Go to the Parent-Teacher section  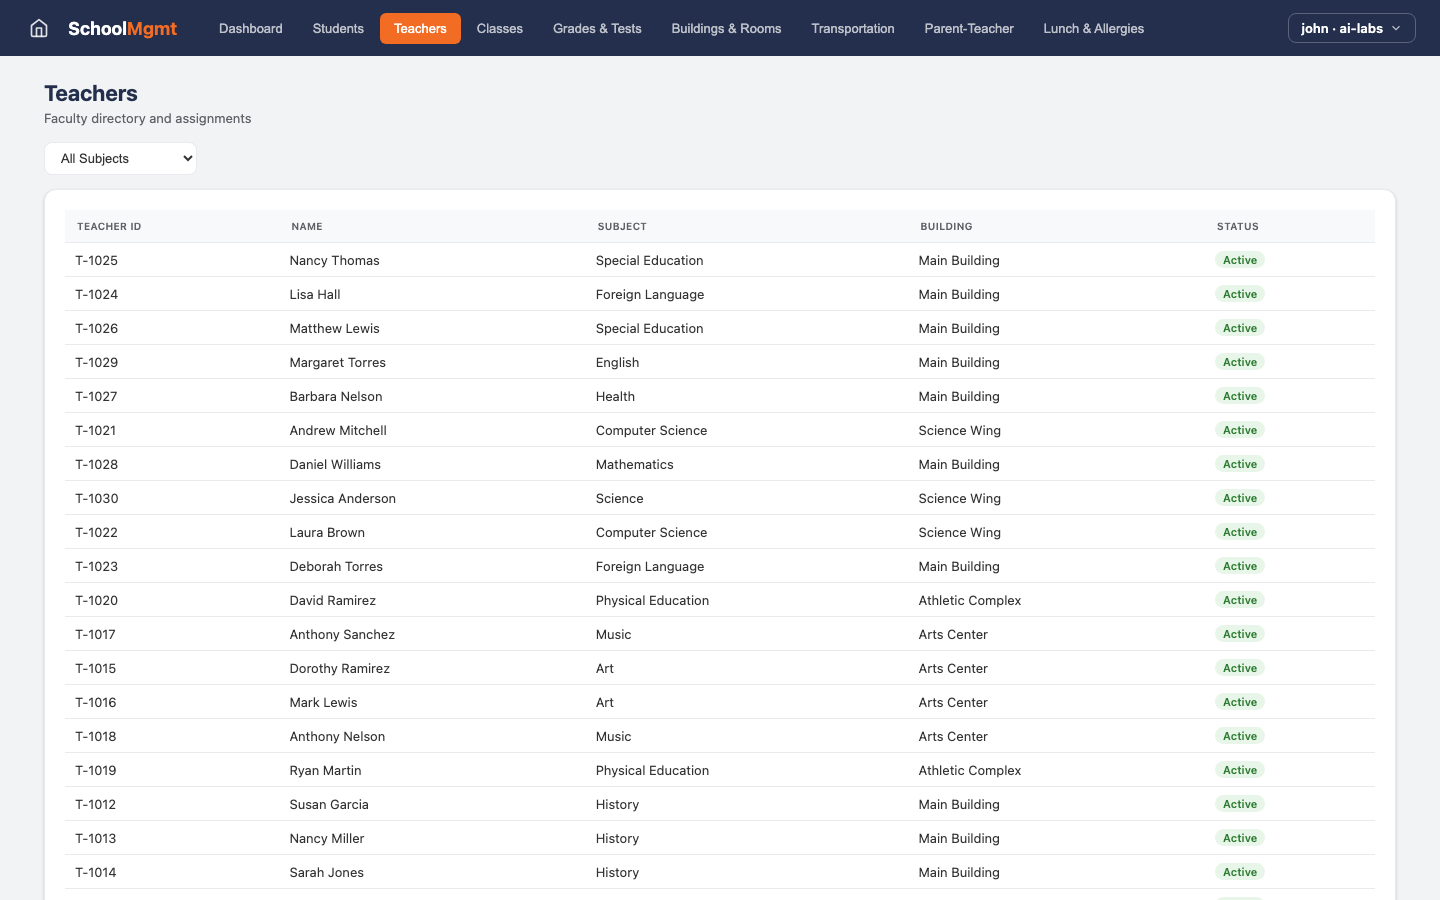point(968,28)
